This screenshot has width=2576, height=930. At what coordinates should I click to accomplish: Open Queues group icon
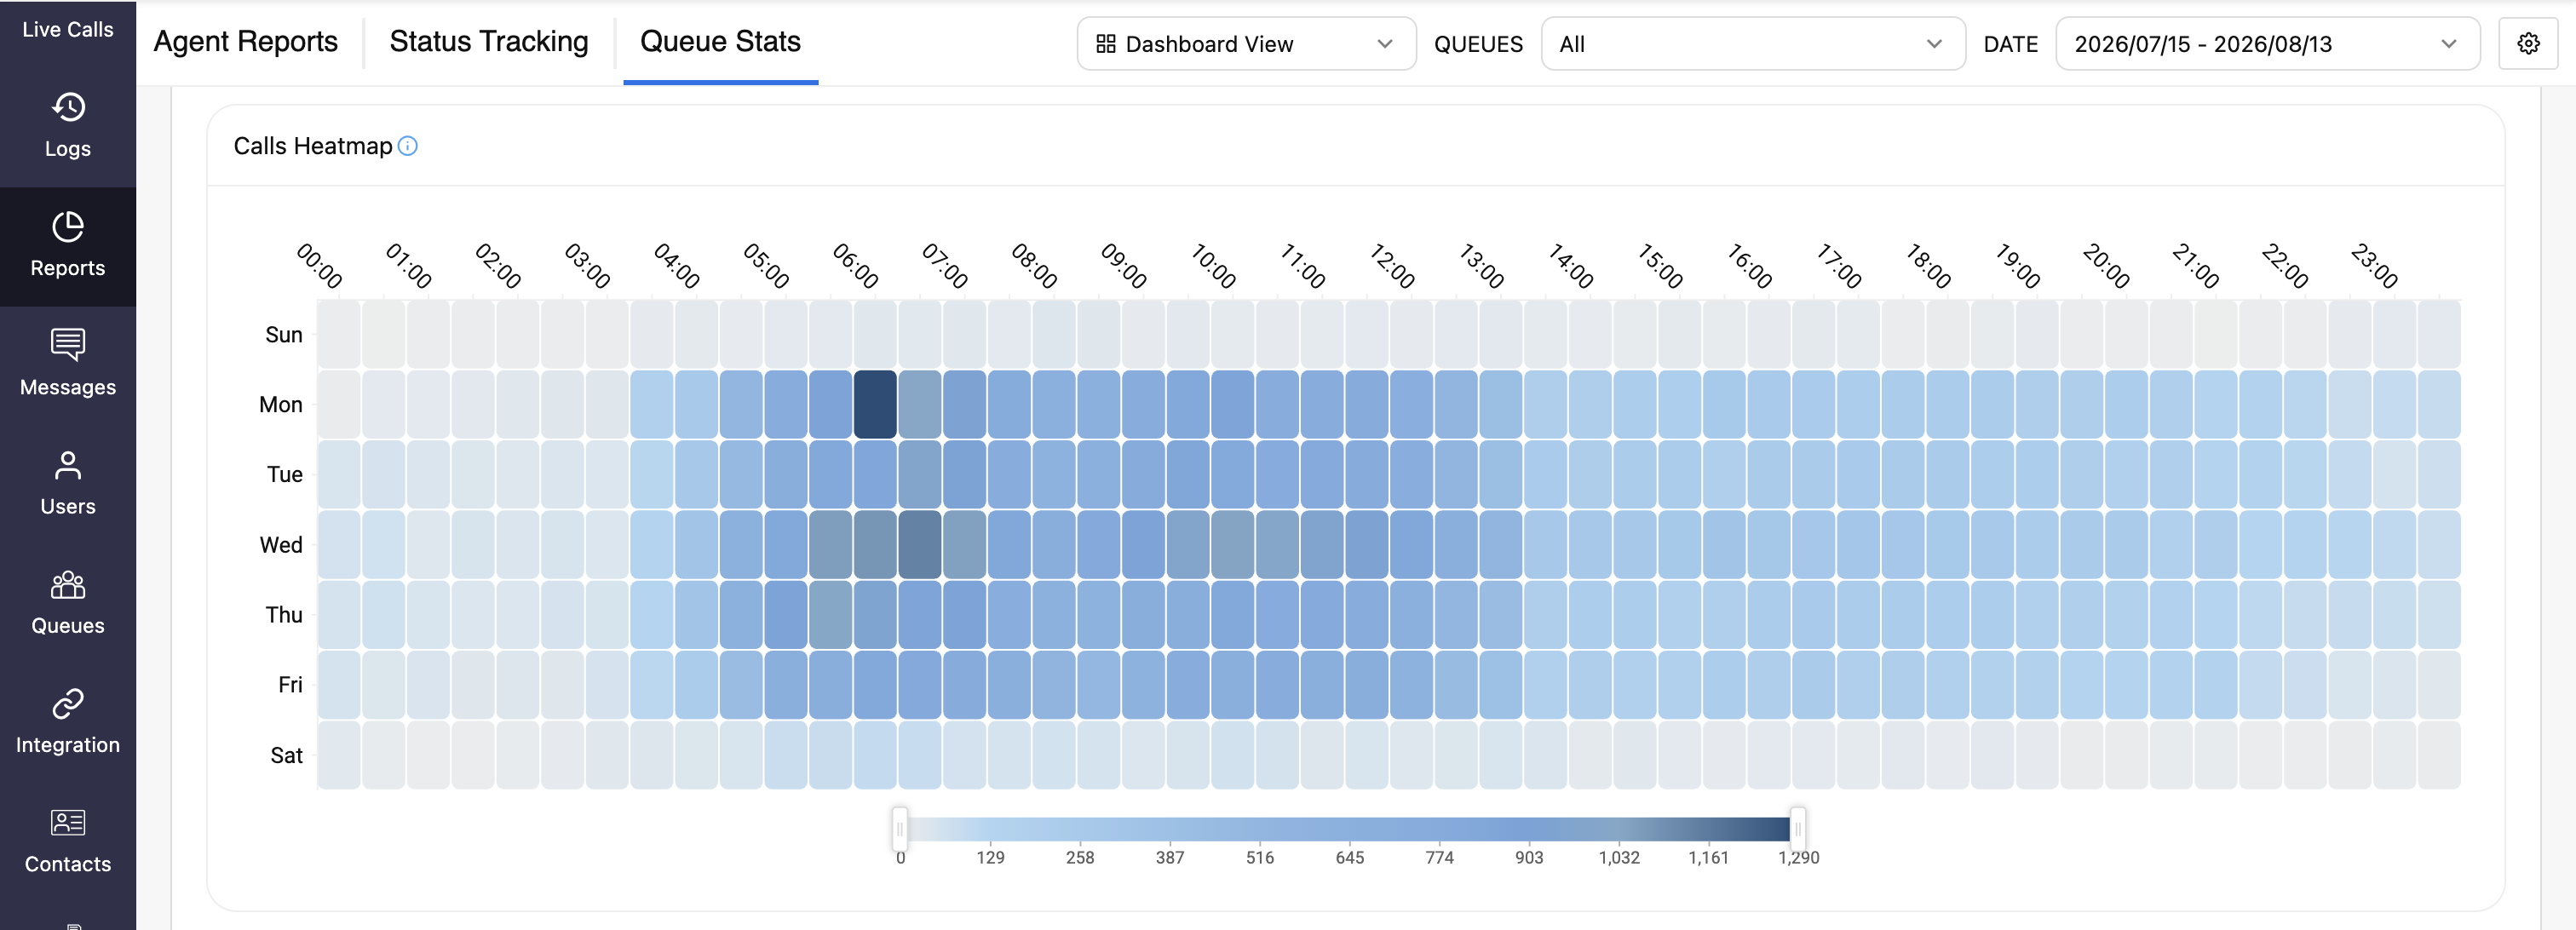tap(68, 584)
